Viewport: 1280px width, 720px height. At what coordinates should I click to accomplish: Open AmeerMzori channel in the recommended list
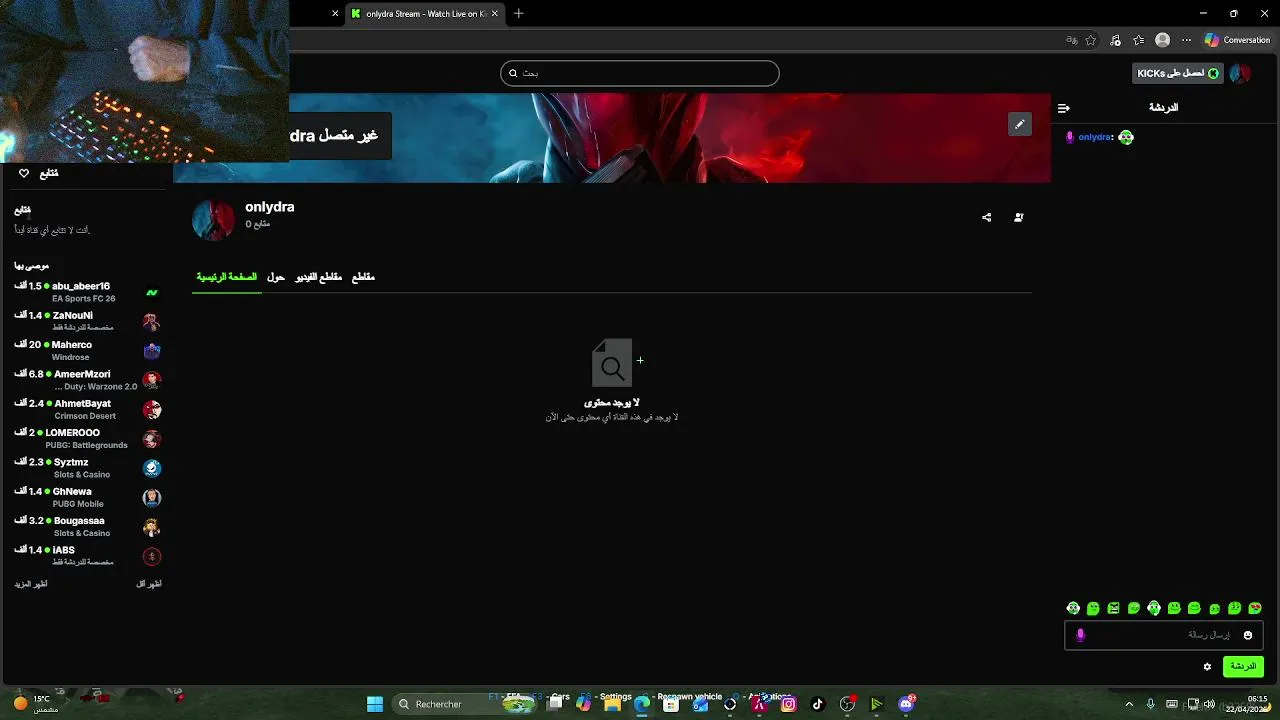coord(88,380)
